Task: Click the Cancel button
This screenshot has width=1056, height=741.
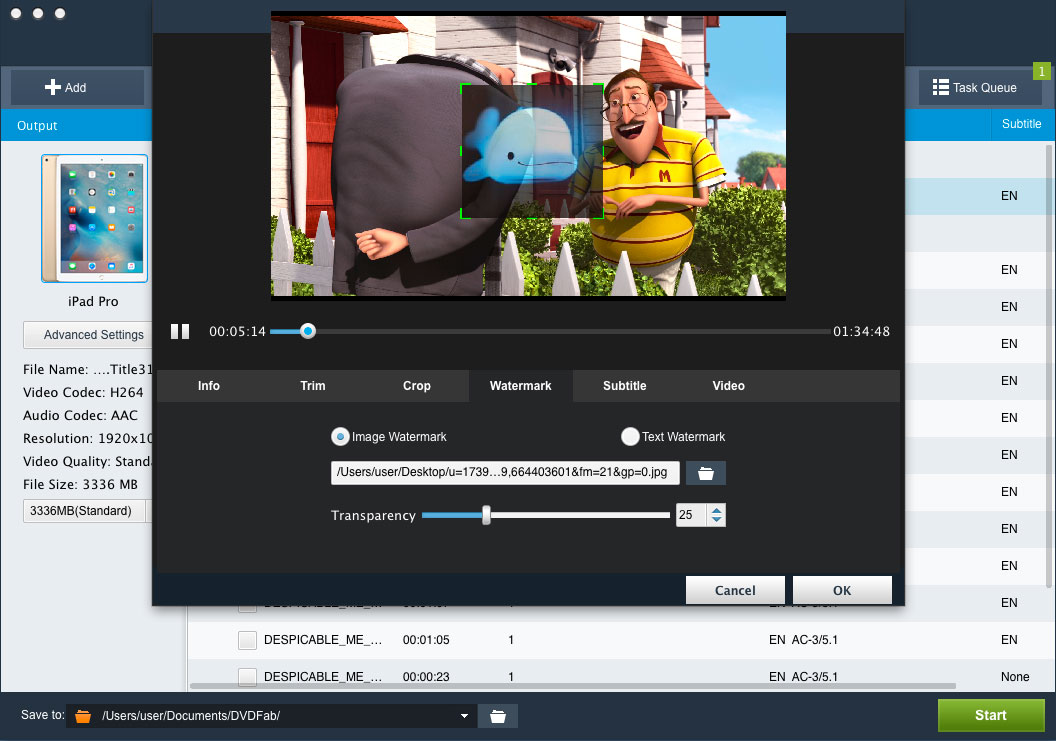Action: coord(735,591)
